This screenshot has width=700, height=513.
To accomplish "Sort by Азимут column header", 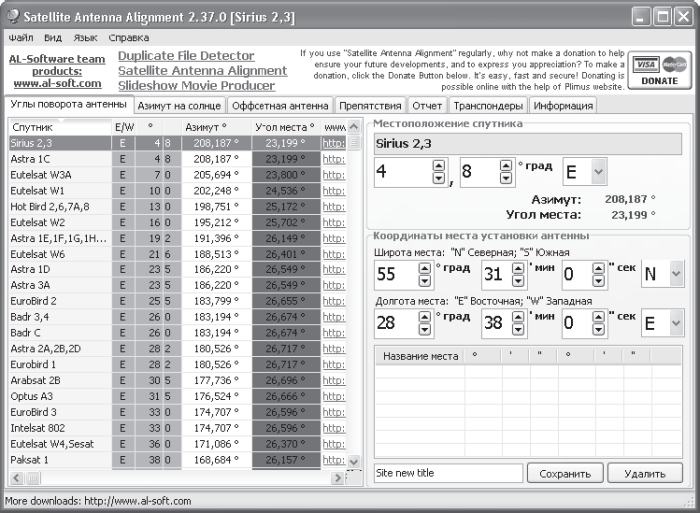I will [x=216, y=127].
